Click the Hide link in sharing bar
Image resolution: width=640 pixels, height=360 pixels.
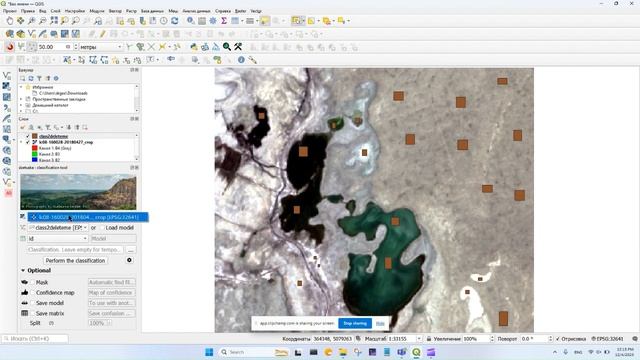(380, 323)
